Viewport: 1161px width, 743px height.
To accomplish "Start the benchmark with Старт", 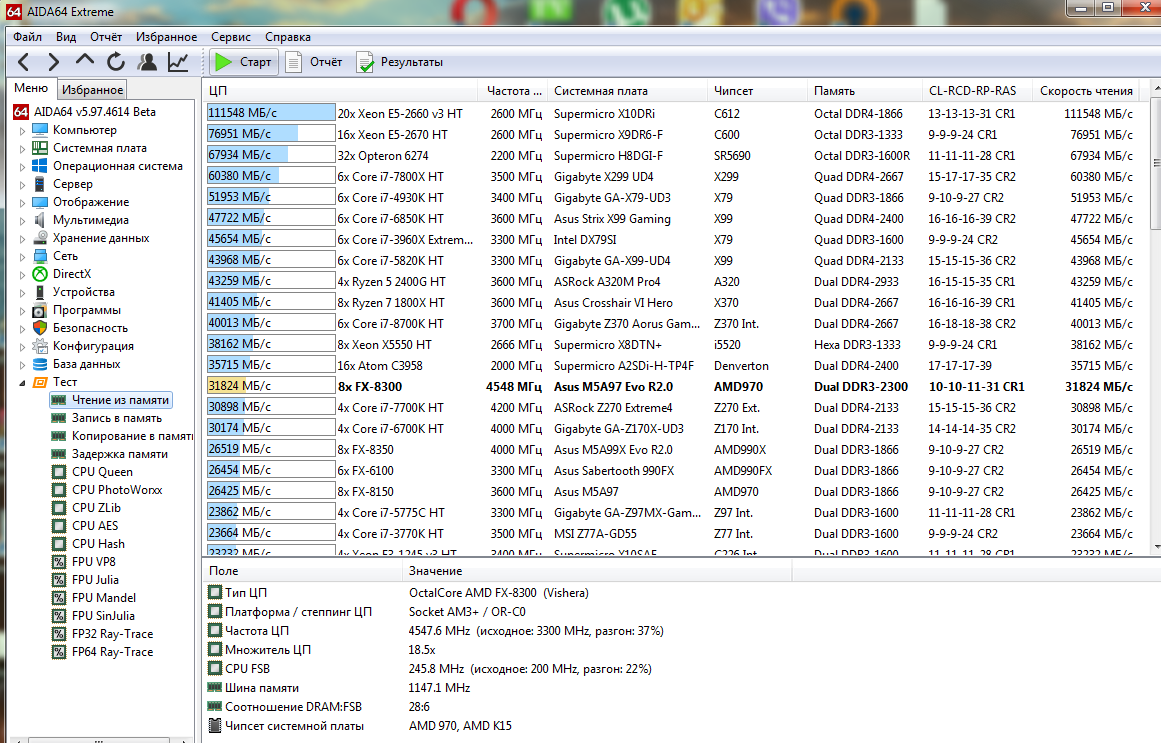I will pyautogui.click(x=244, y=62).
